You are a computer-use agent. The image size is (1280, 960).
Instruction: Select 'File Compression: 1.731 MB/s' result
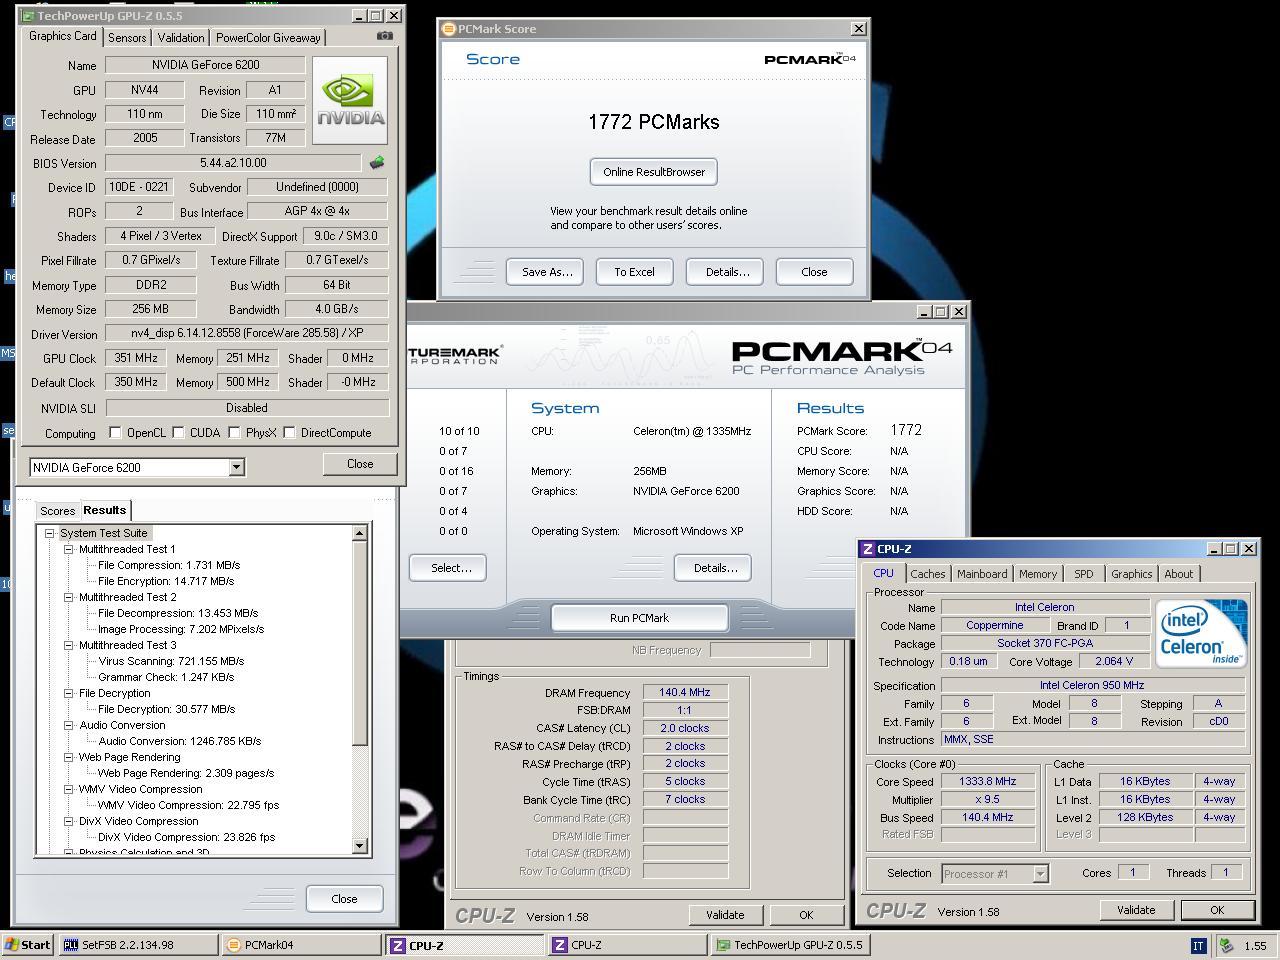tap(169, 565)
